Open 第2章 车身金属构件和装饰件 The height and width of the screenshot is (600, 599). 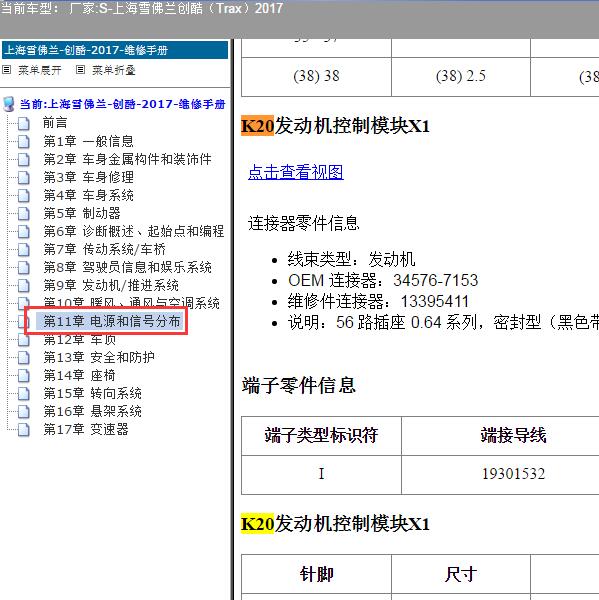click(x=127, y=159)
